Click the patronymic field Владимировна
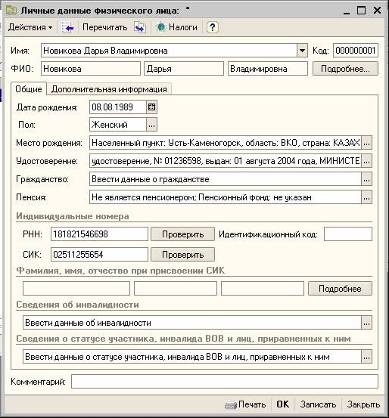The height and width of the screenshot is (418, 389). [x=268, y=69]
